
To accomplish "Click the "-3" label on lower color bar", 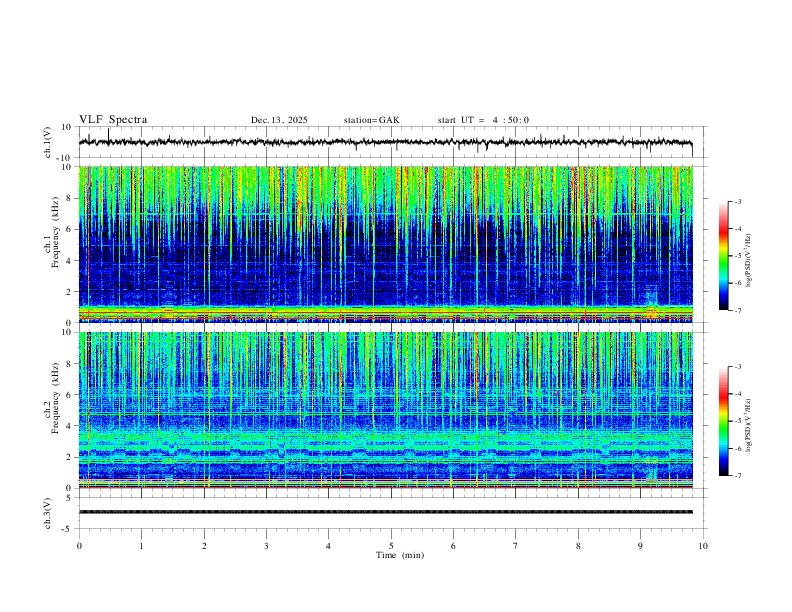I will [x=738, y=367].
